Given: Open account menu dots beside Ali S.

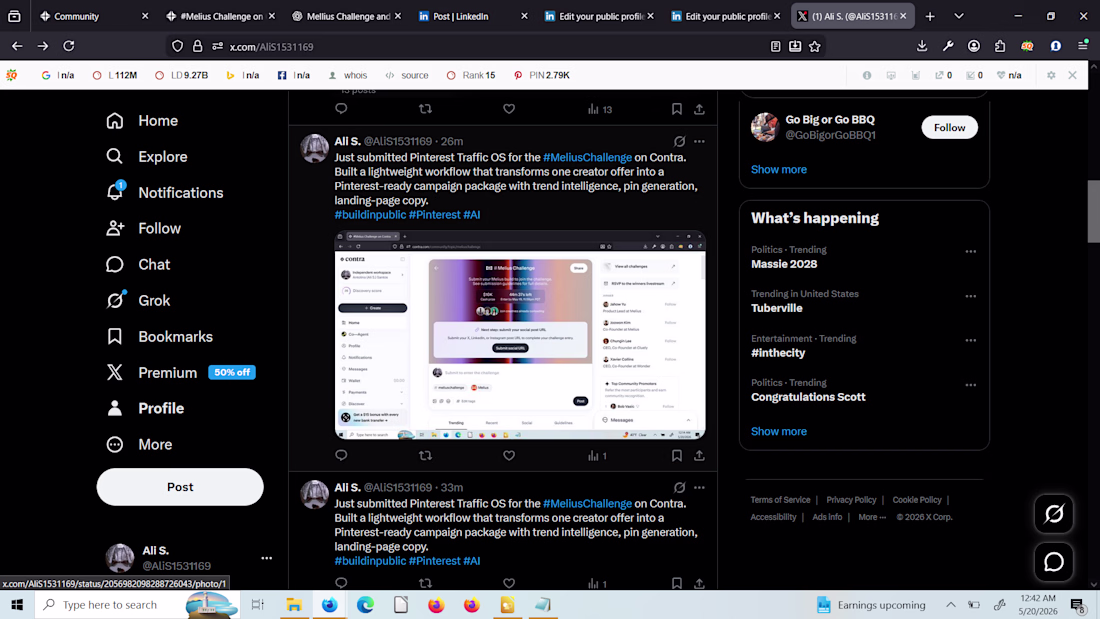Looking at the screenshot, I should pos(267,558).
